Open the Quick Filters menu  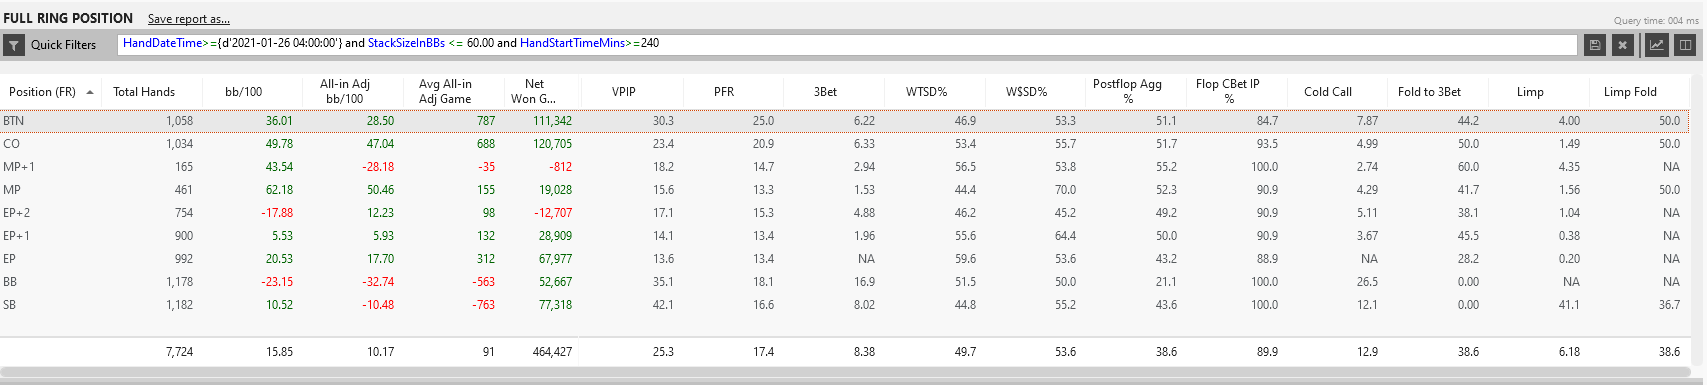[63, 45]
